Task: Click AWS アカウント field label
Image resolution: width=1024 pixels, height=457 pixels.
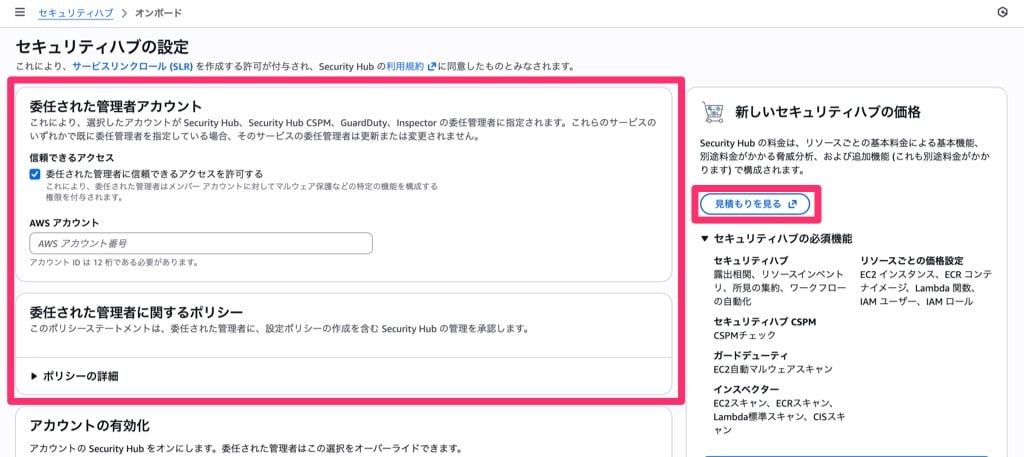Action: pyautogui.click(x=65, y=223)
